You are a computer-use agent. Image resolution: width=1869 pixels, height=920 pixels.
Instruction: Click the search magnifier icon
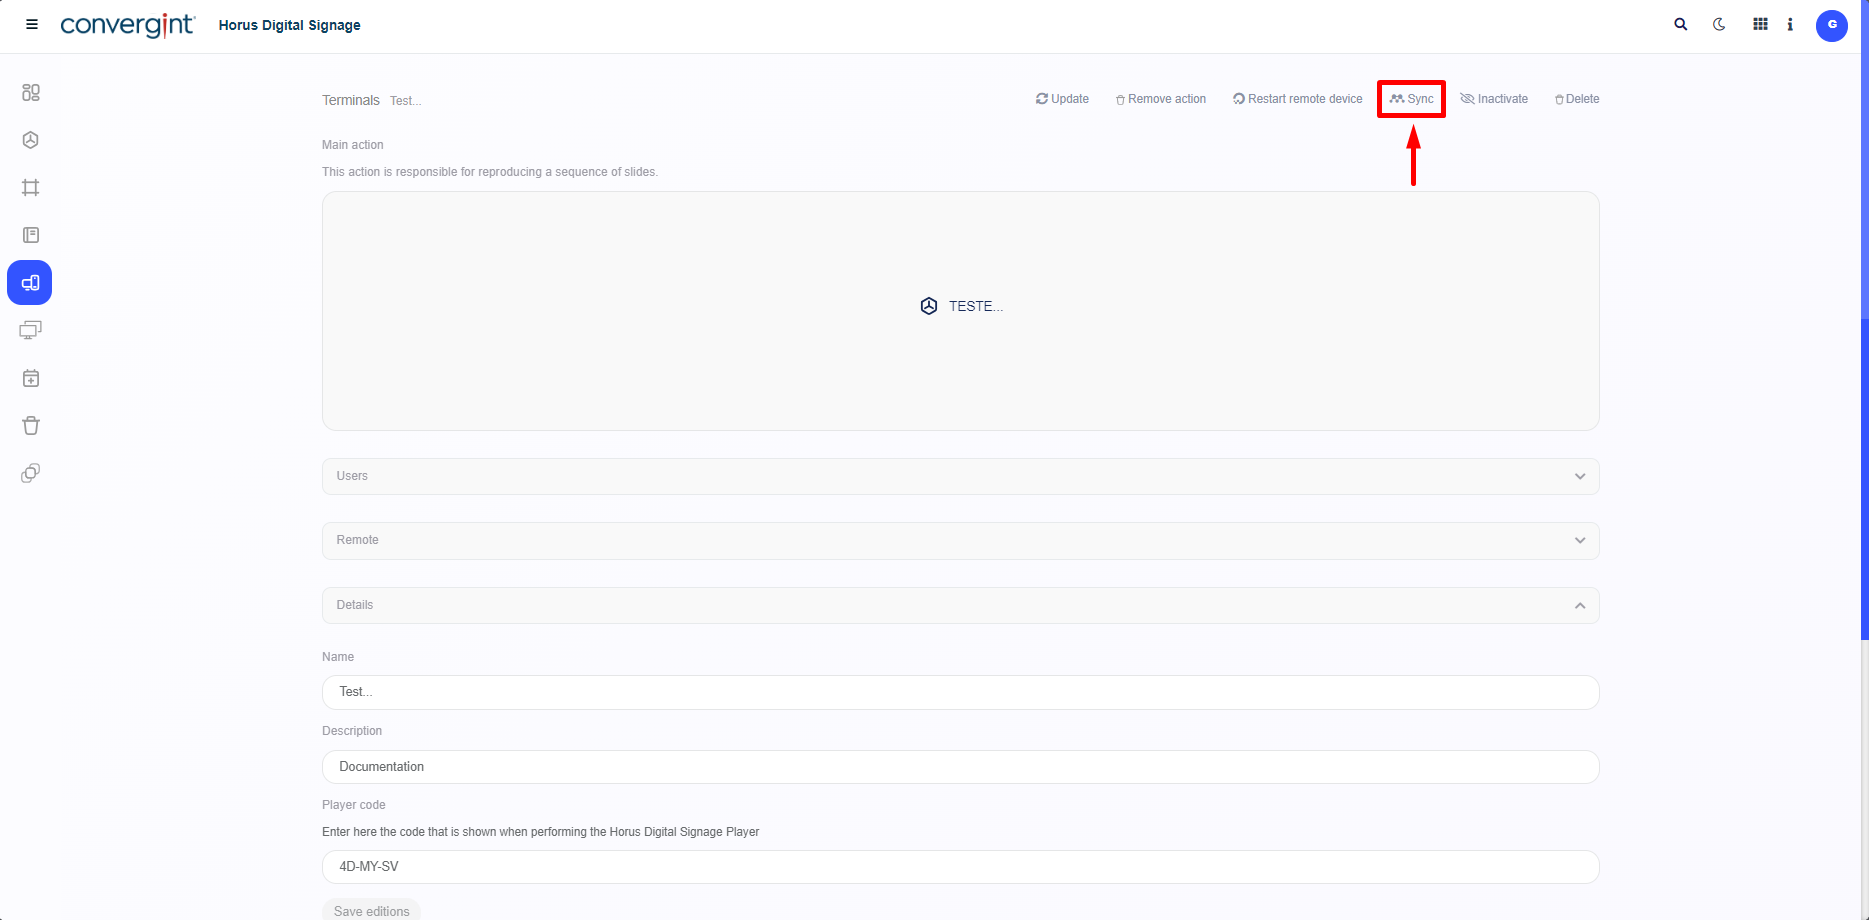[x=1681, y=25]
